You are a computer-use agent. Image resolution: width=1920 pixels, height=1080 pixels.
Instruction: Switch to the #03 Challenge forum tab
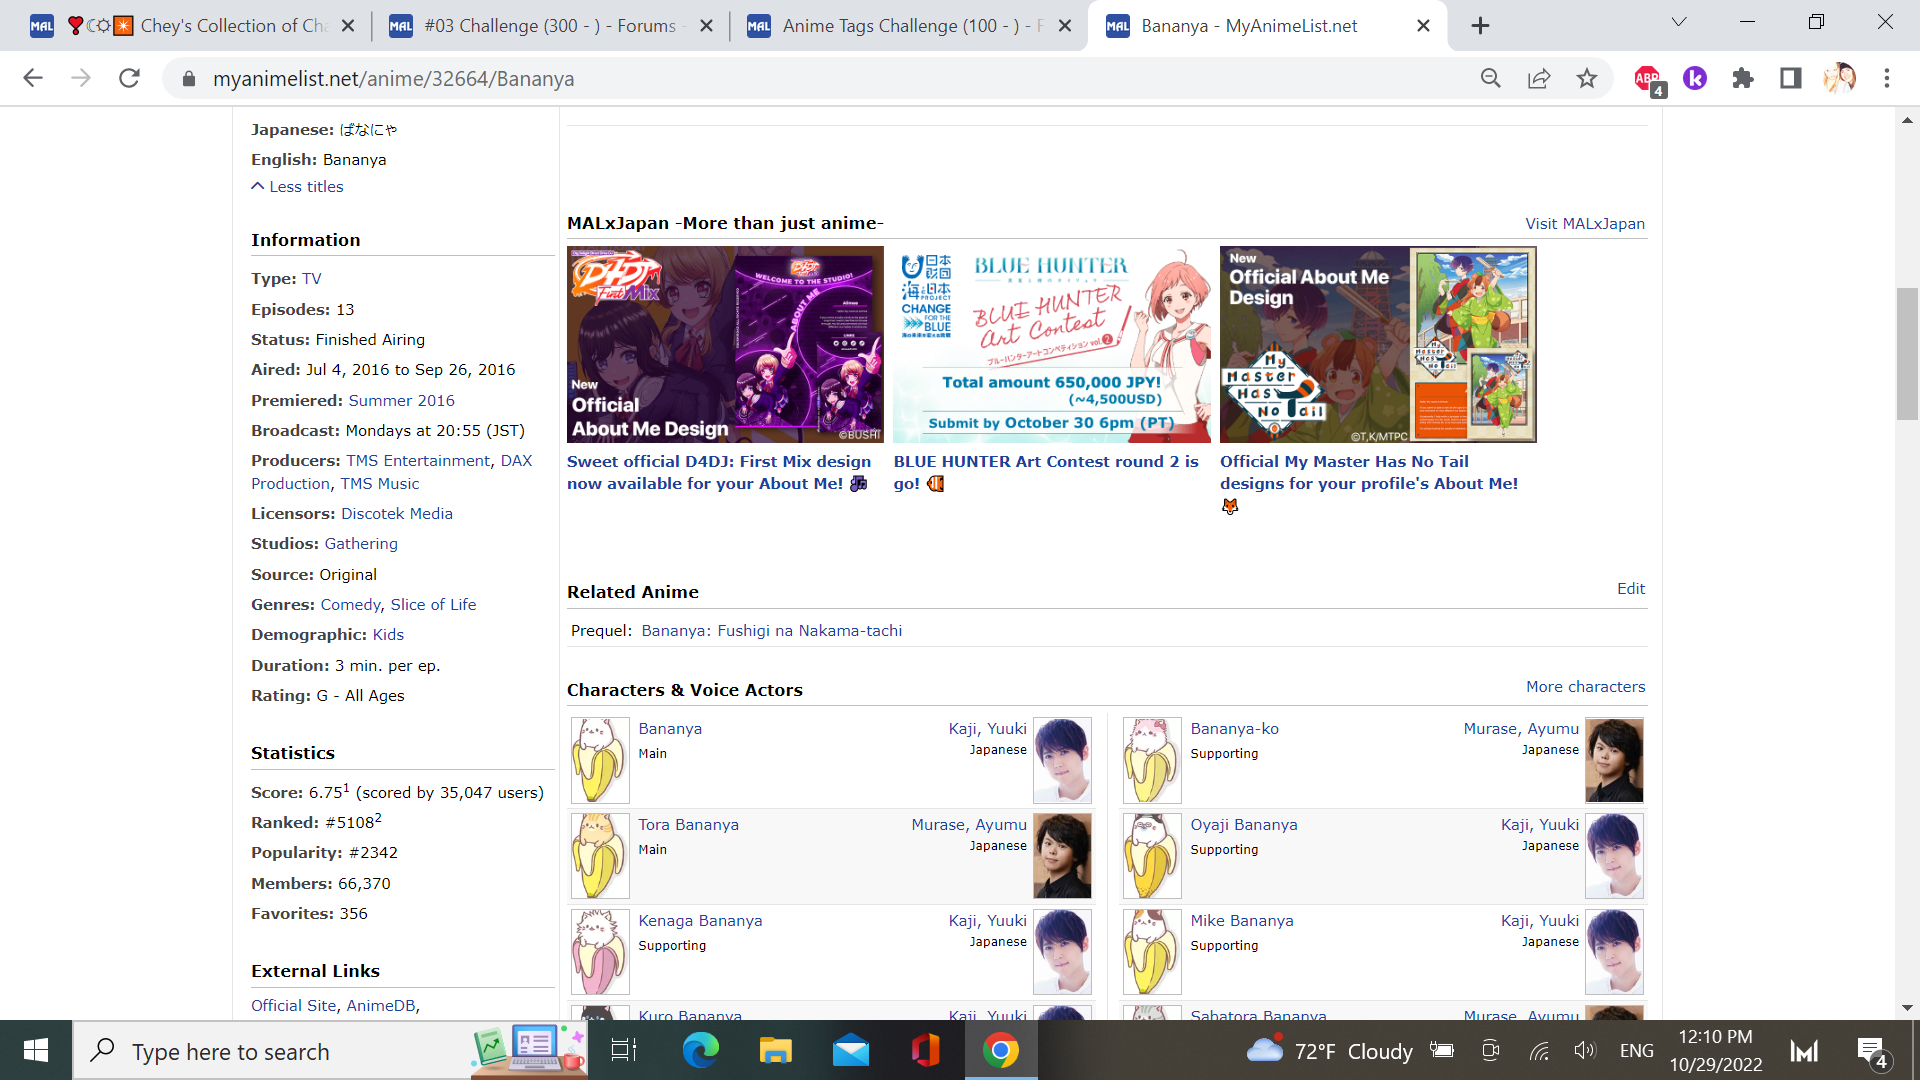(549, 26)
